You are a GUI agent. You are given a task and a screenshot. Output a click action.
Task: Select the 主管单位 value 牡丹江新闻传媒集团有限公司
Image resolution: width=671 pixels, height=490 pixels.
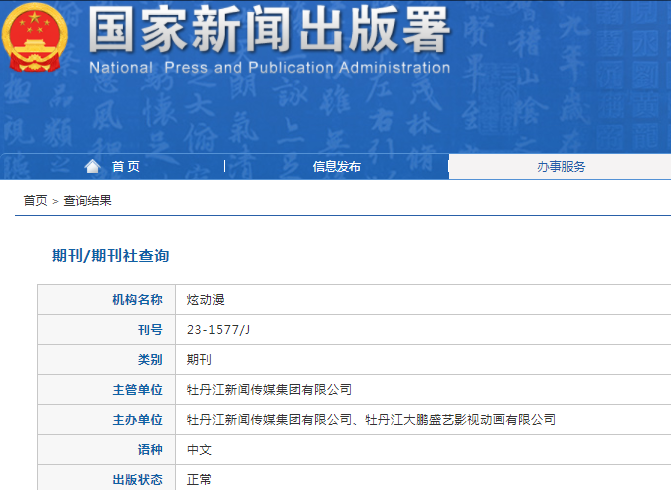click(269, 389)
